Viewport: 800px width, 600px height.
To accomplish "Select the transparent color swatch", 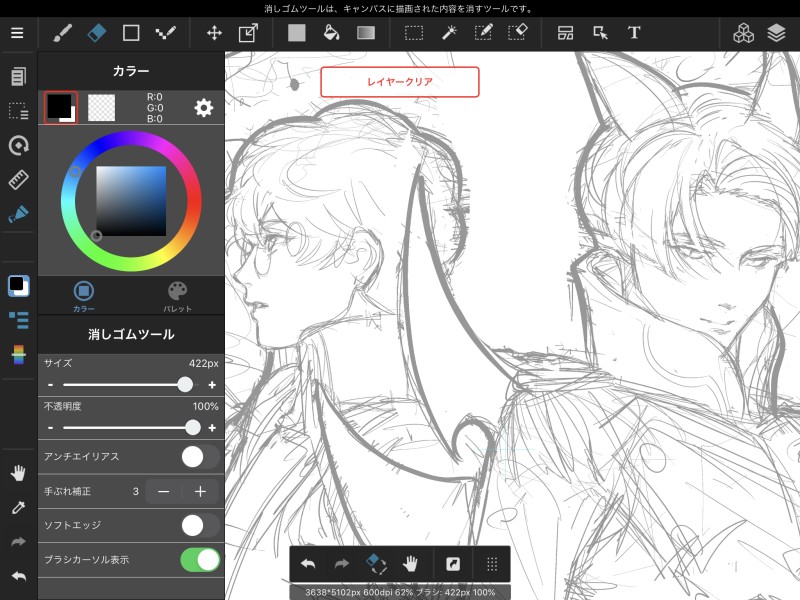I will tap(102, 108).
